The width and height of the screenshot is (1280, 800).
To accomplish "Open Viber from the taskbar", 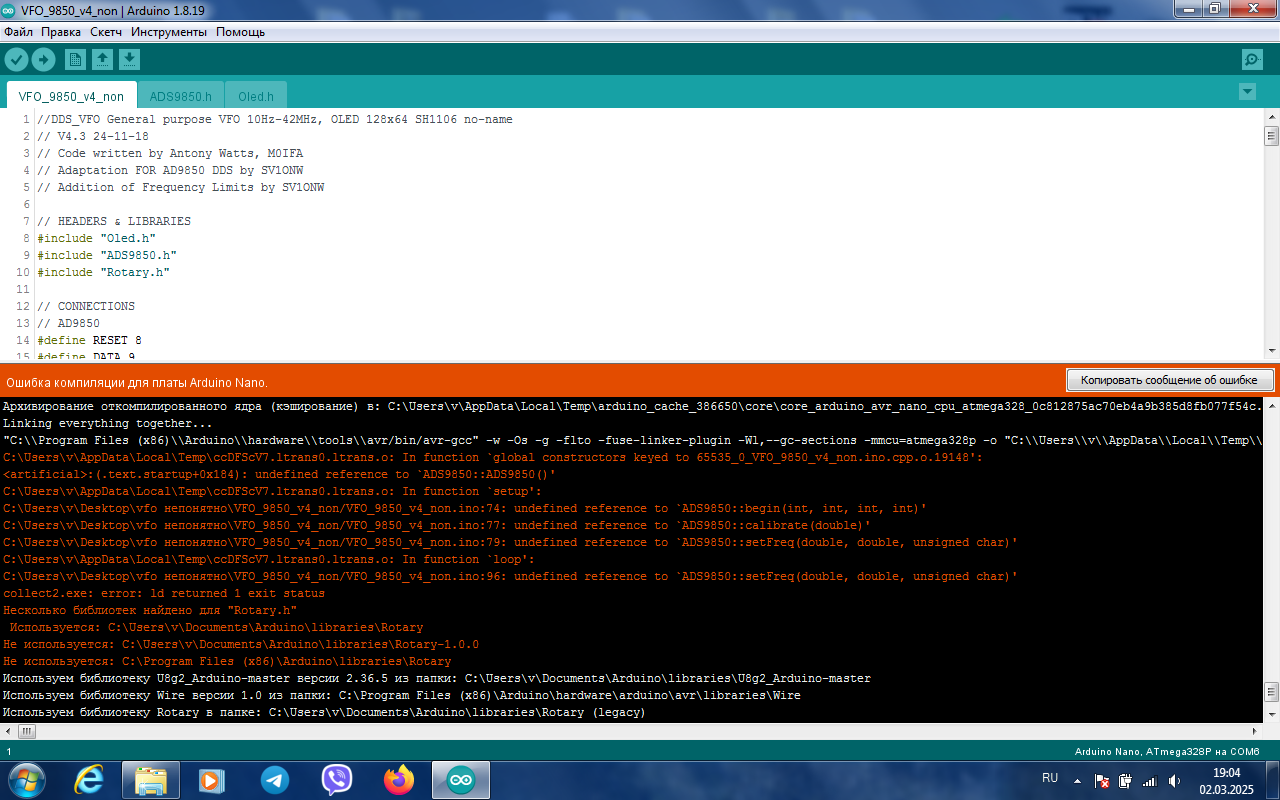I will (337, 780).
